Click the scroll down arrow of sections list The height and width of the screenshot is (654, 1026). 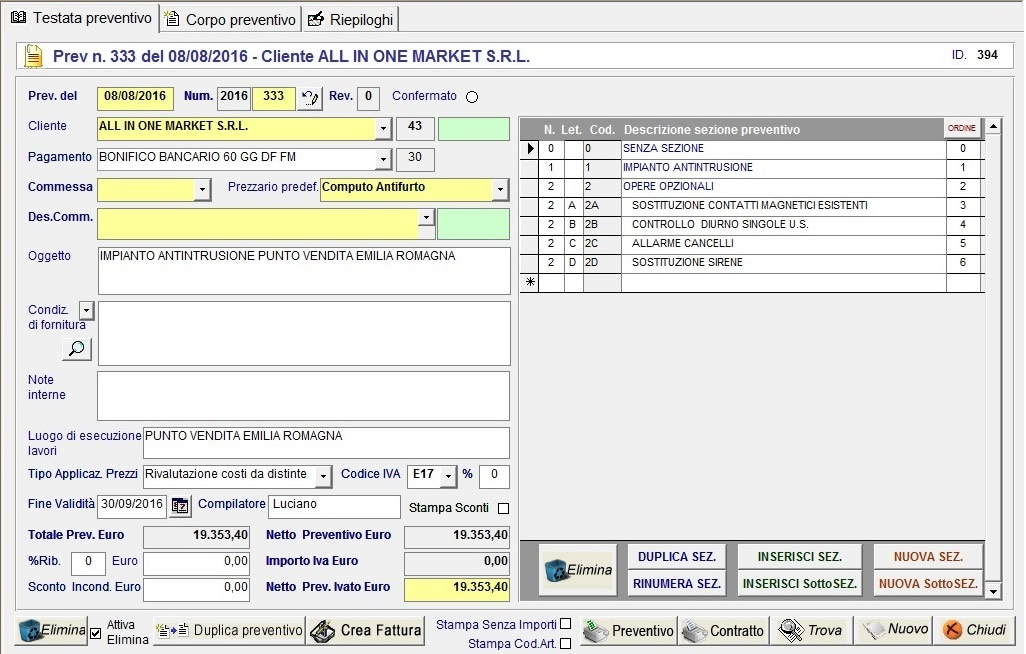coord(993,591)
